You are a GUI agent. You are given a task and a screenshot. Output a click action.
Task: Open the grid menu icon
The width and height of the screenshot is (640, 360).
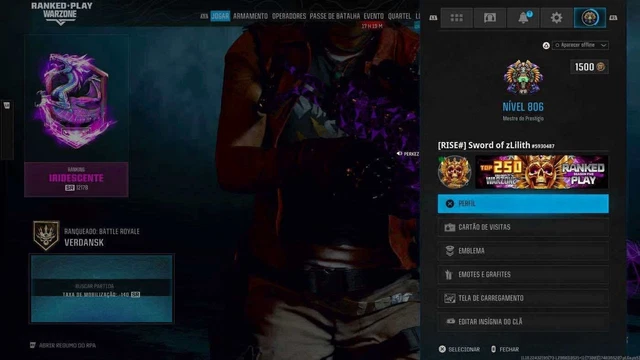(456, 18)
